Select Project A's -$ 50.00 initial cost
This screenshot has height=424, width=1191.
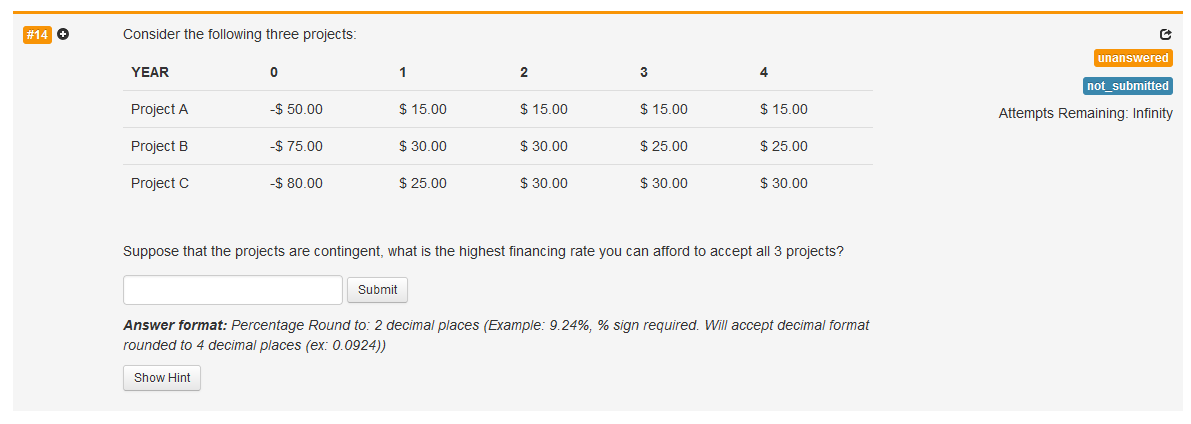pyautogui.click(x=296, y=109)
